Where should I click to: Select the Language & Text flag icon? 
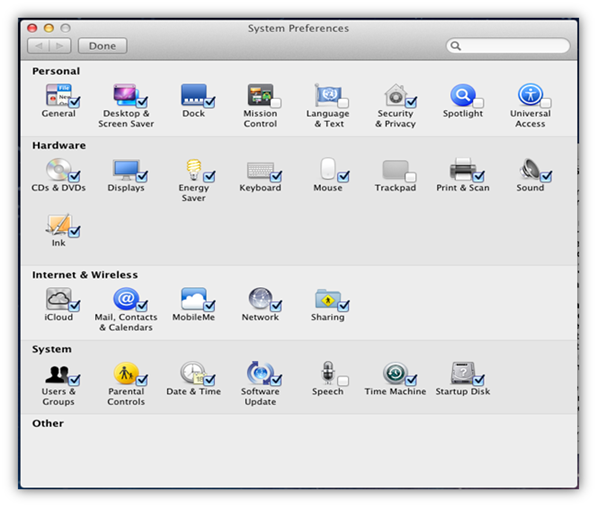(327, 95)
